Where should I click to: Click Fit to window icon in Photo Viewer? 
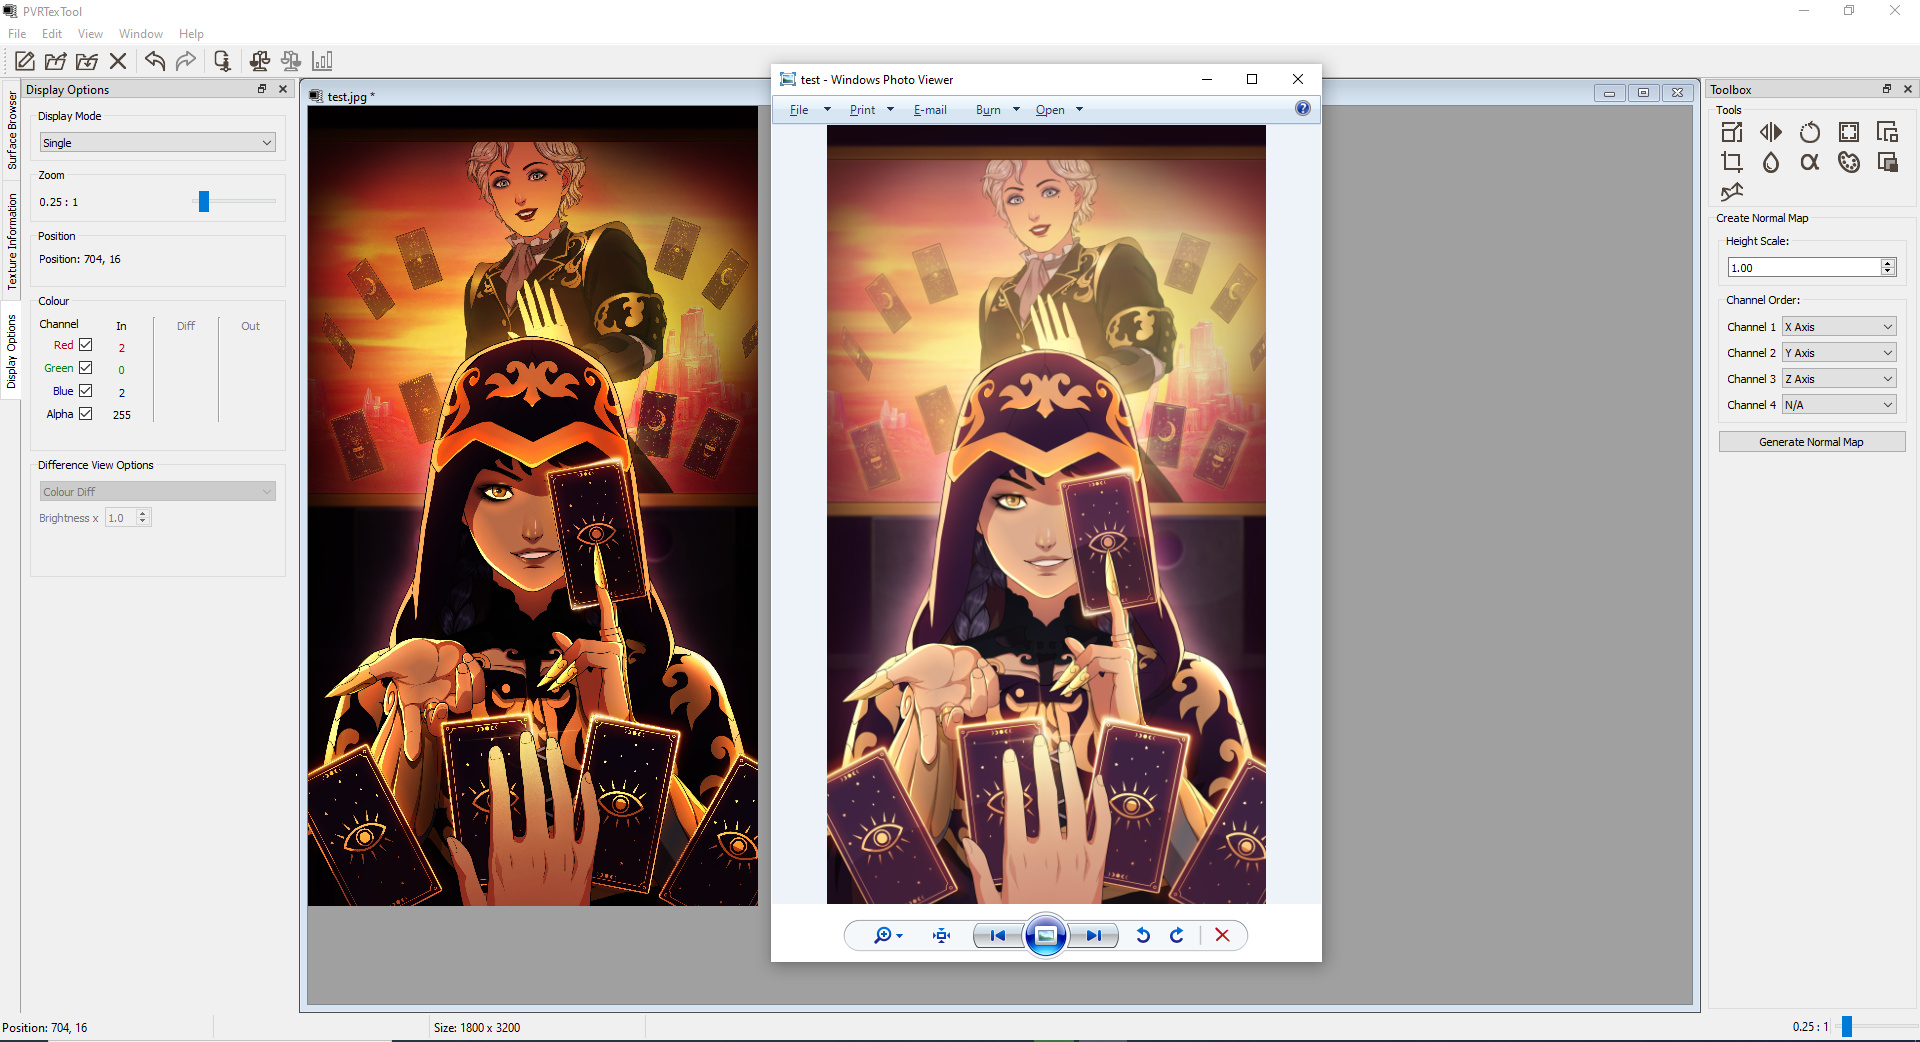(x=941, y=935)
